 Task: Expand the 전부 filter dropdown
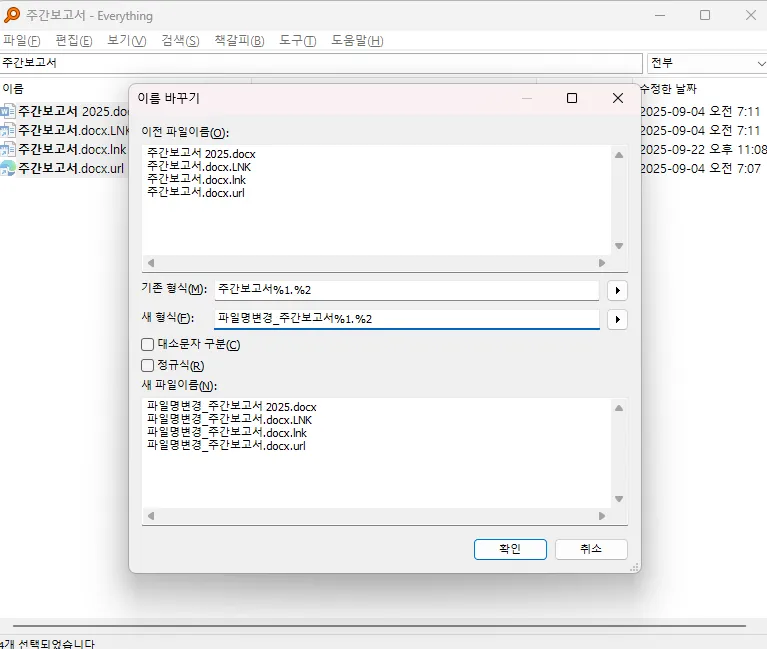tap(707, 63)
